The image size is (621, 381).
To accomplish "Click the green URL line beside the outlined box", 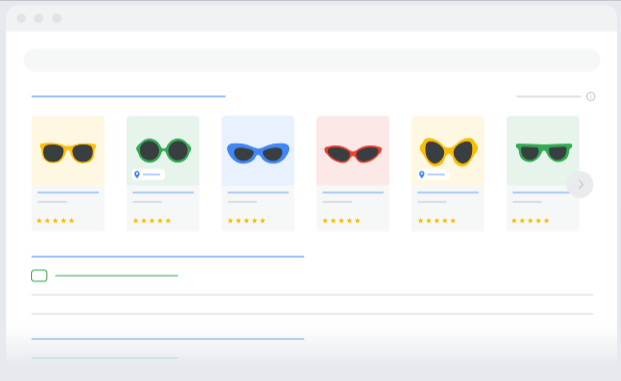I will click(x=116, y=276).
